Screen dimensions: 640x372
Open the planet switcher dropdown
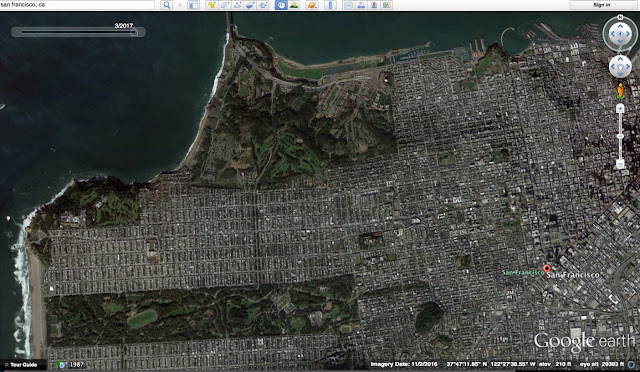tap(312, 5)
